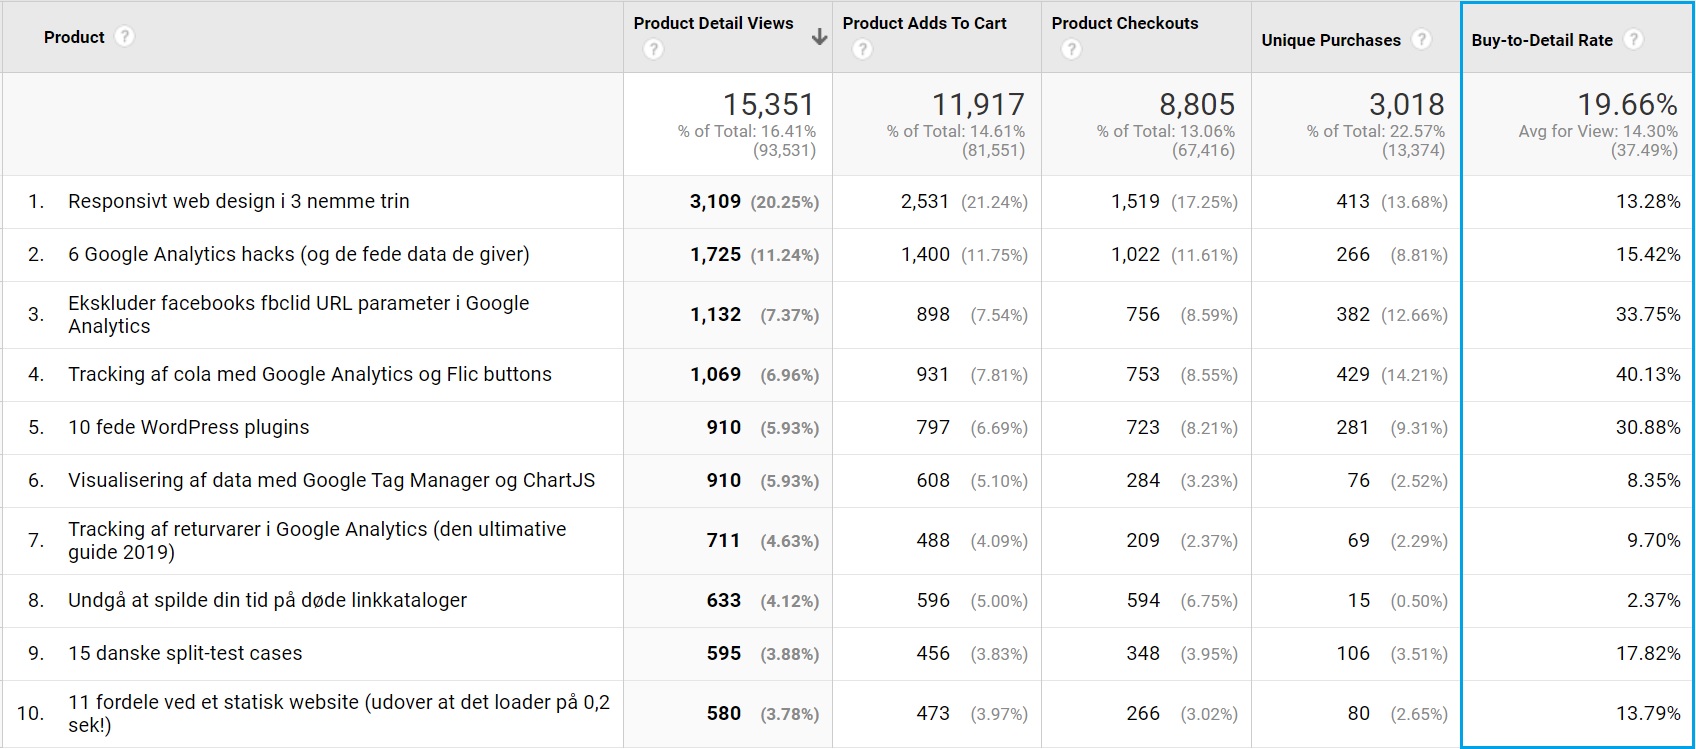This screenshot has height=749, width=1696.
Task: Sort table by Product Checkouts header
Action: pos(1124,23)
